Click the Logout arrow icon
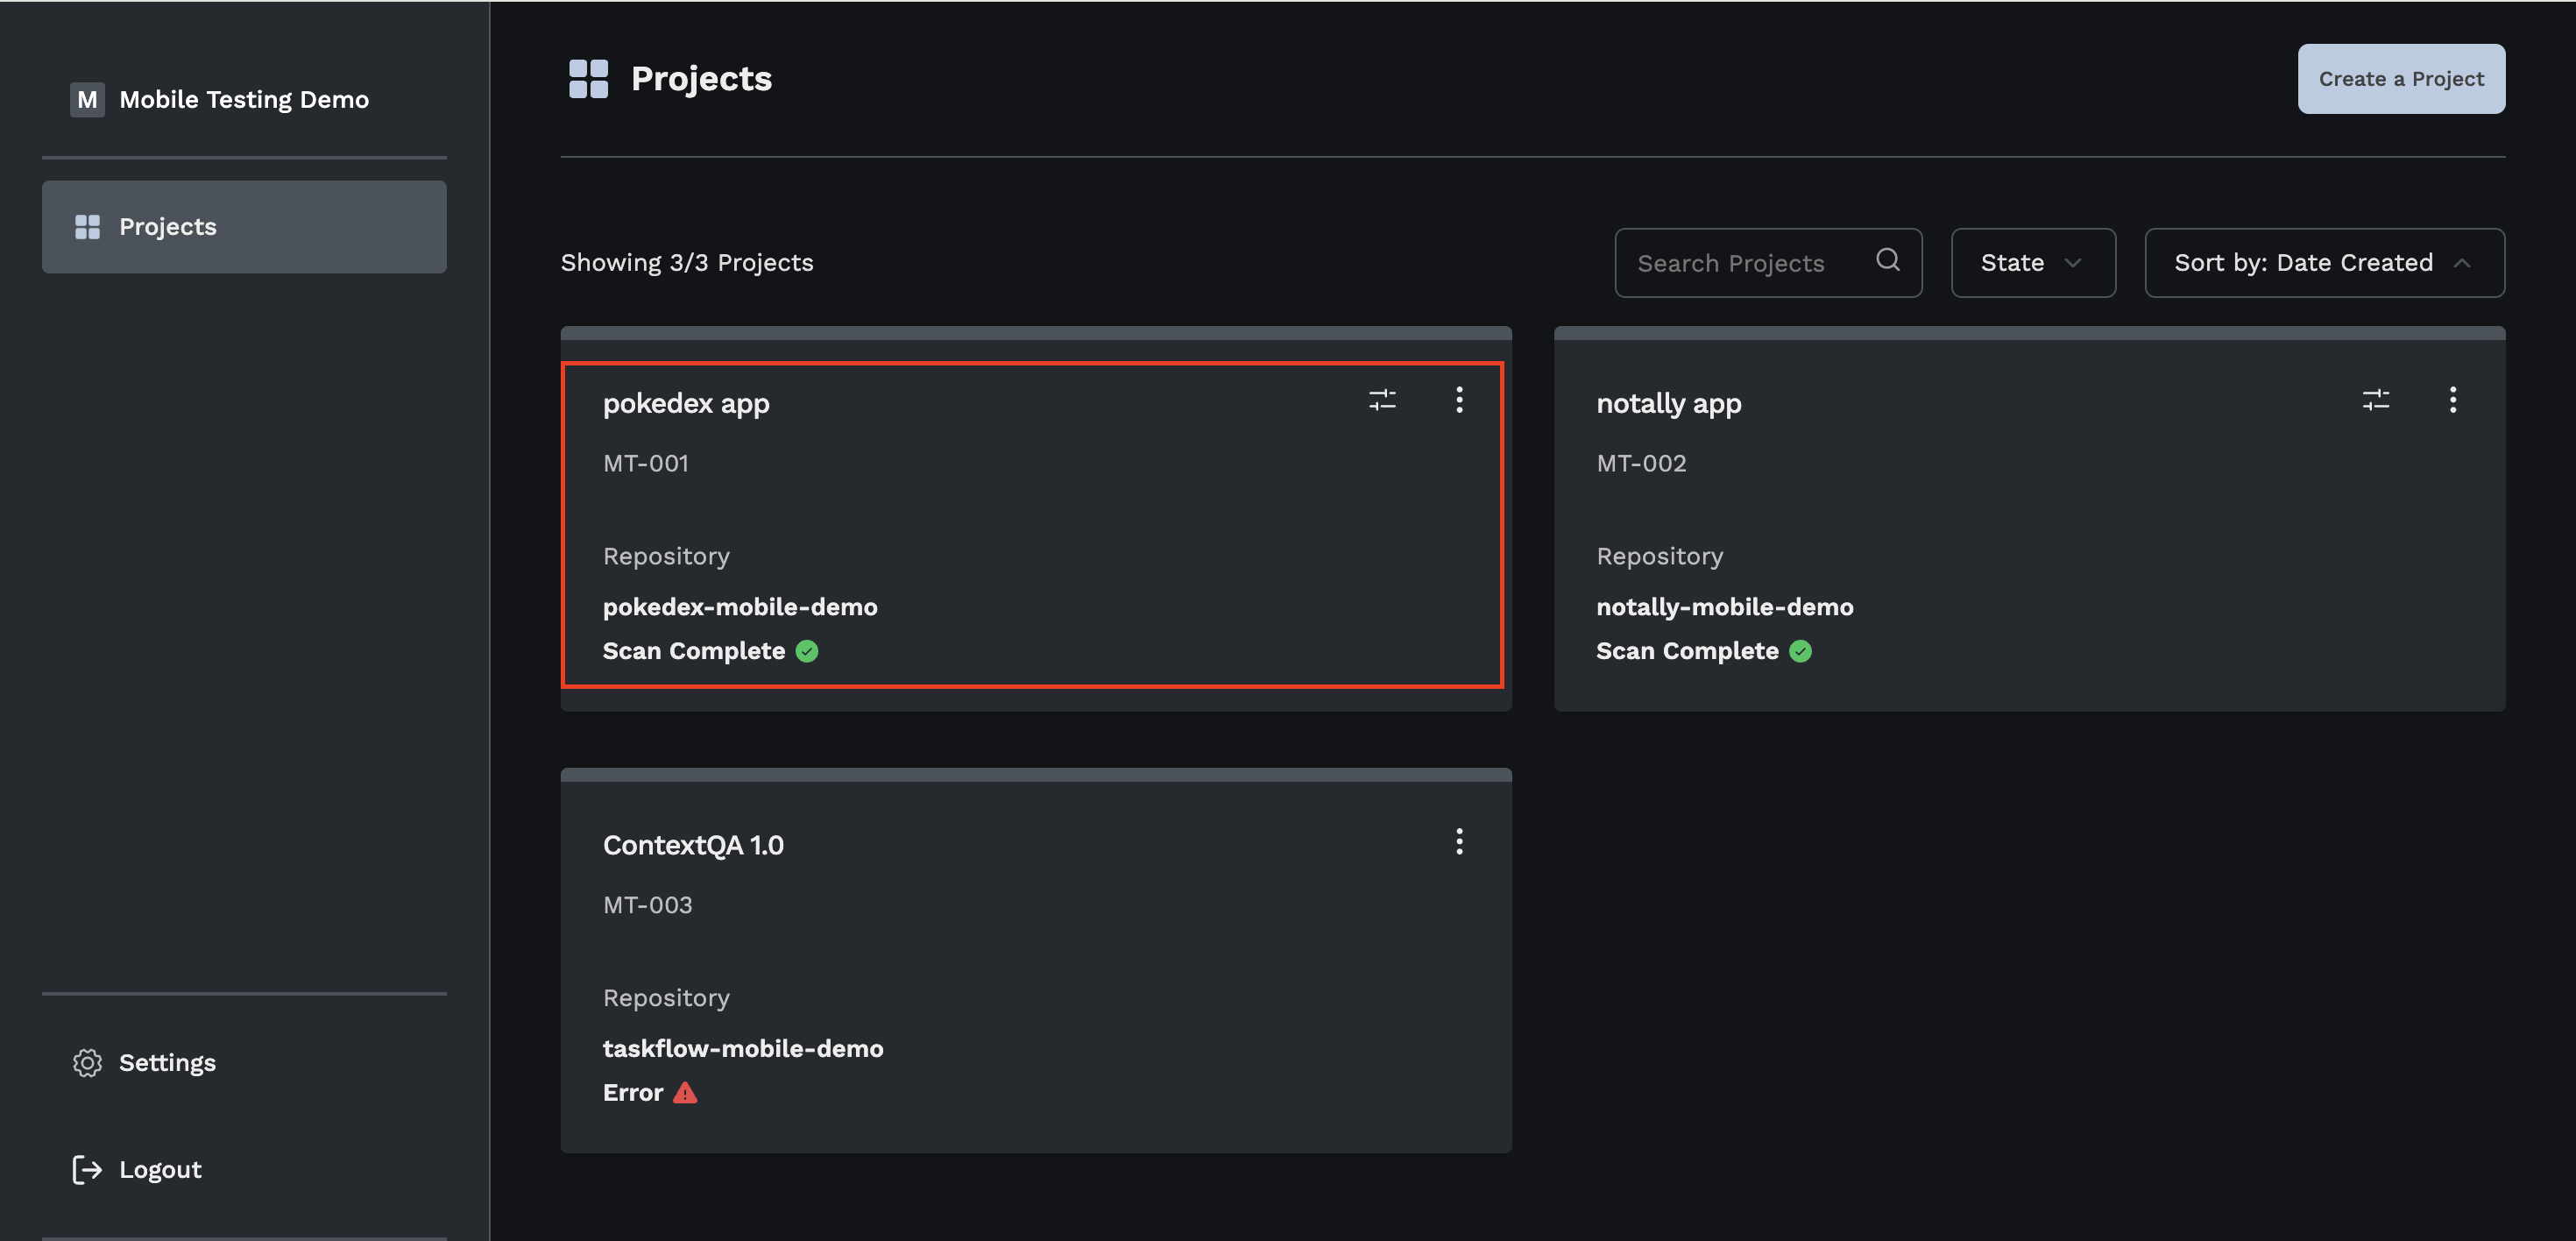 (x=87, y=1169)
